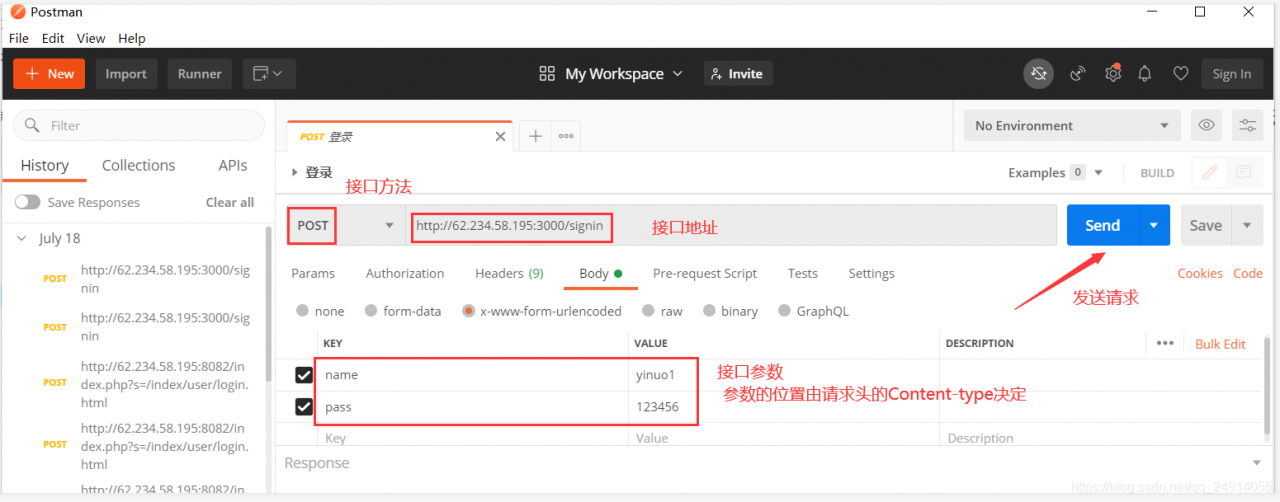Screen dimensions: 1280x502
Task: Uncheck the pass parameter checkbox
Action: (x=304, y=407)
